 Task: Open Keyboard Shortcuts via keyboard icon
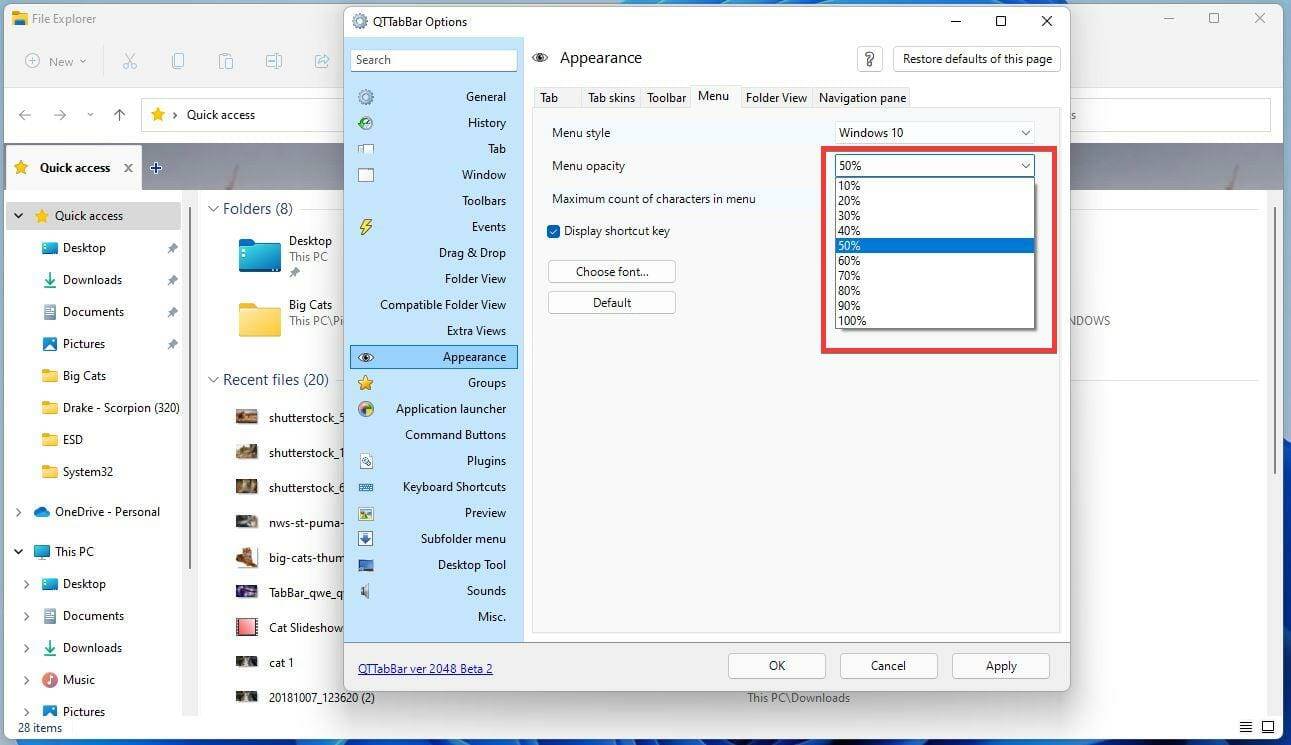tap(365, 486)
